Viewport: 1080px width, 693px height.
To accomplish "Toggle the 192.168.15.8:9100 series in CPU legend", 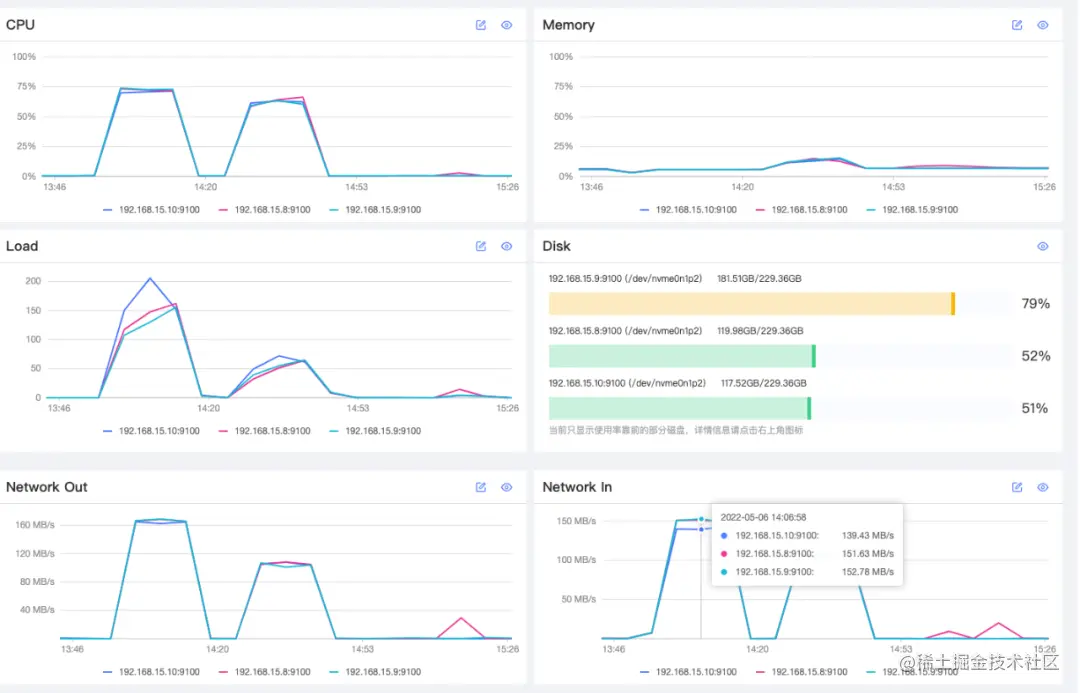I will (266, 209).
